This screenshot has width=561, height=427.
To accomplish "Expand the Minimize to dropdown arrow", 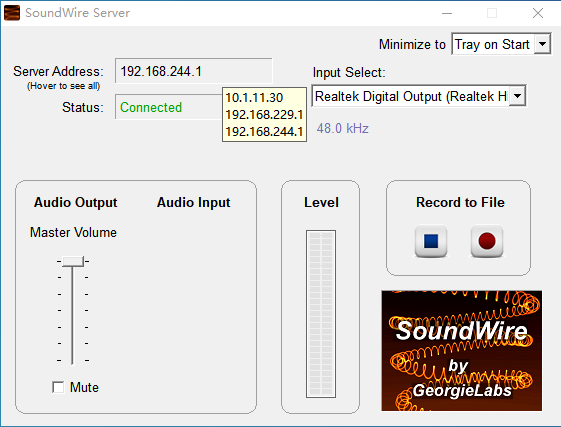I will [x=542, y=44].
